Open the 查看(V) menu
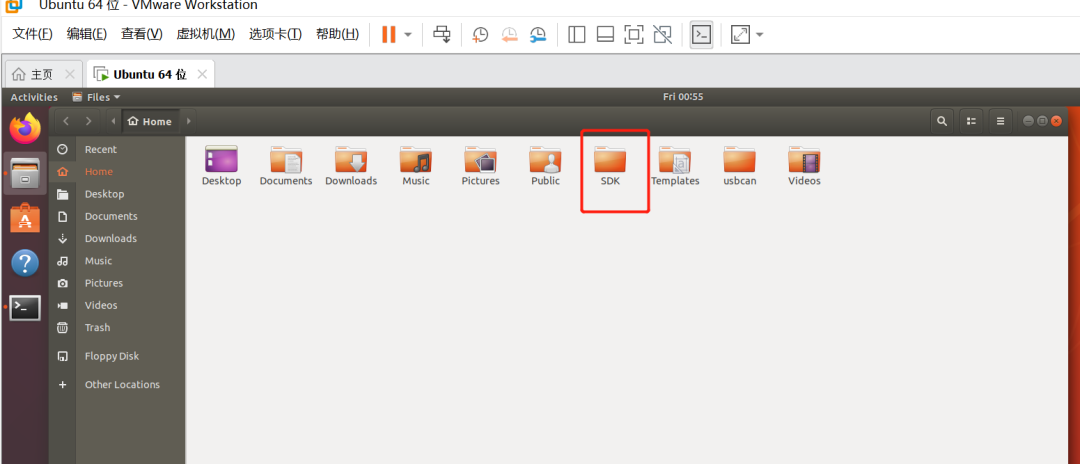The image size is (1080, 464). [x=142, y=34]
